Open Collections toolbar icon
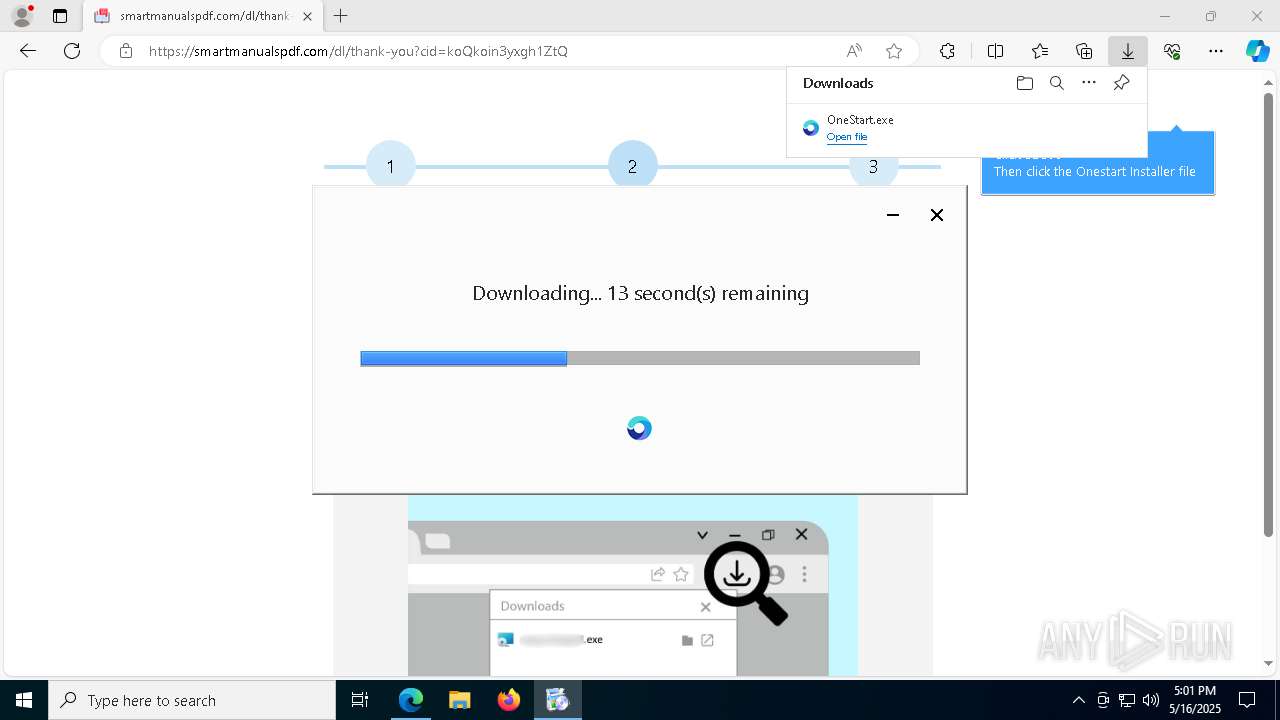 tap(1084, 51)
